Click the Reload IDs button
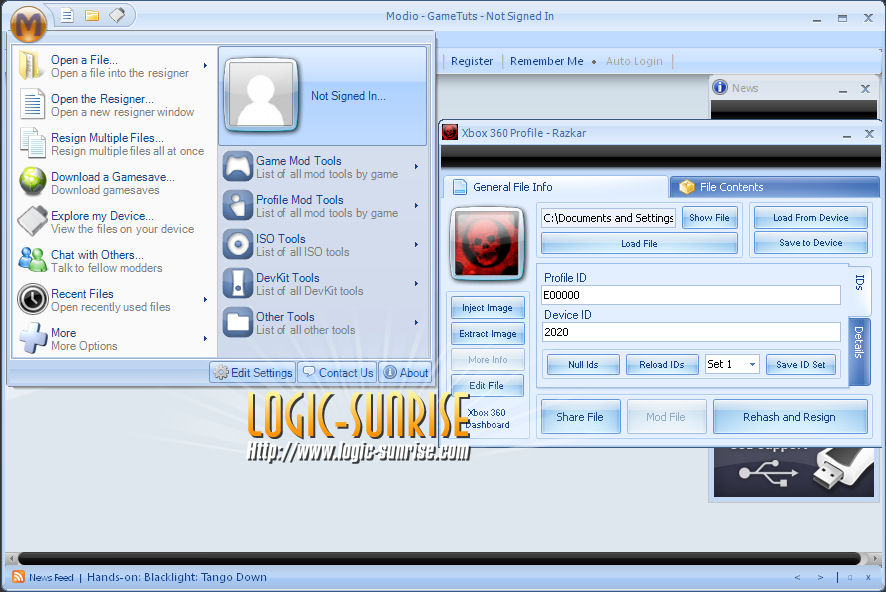This screenshot has width=886, height=592. tap(662, 364)
